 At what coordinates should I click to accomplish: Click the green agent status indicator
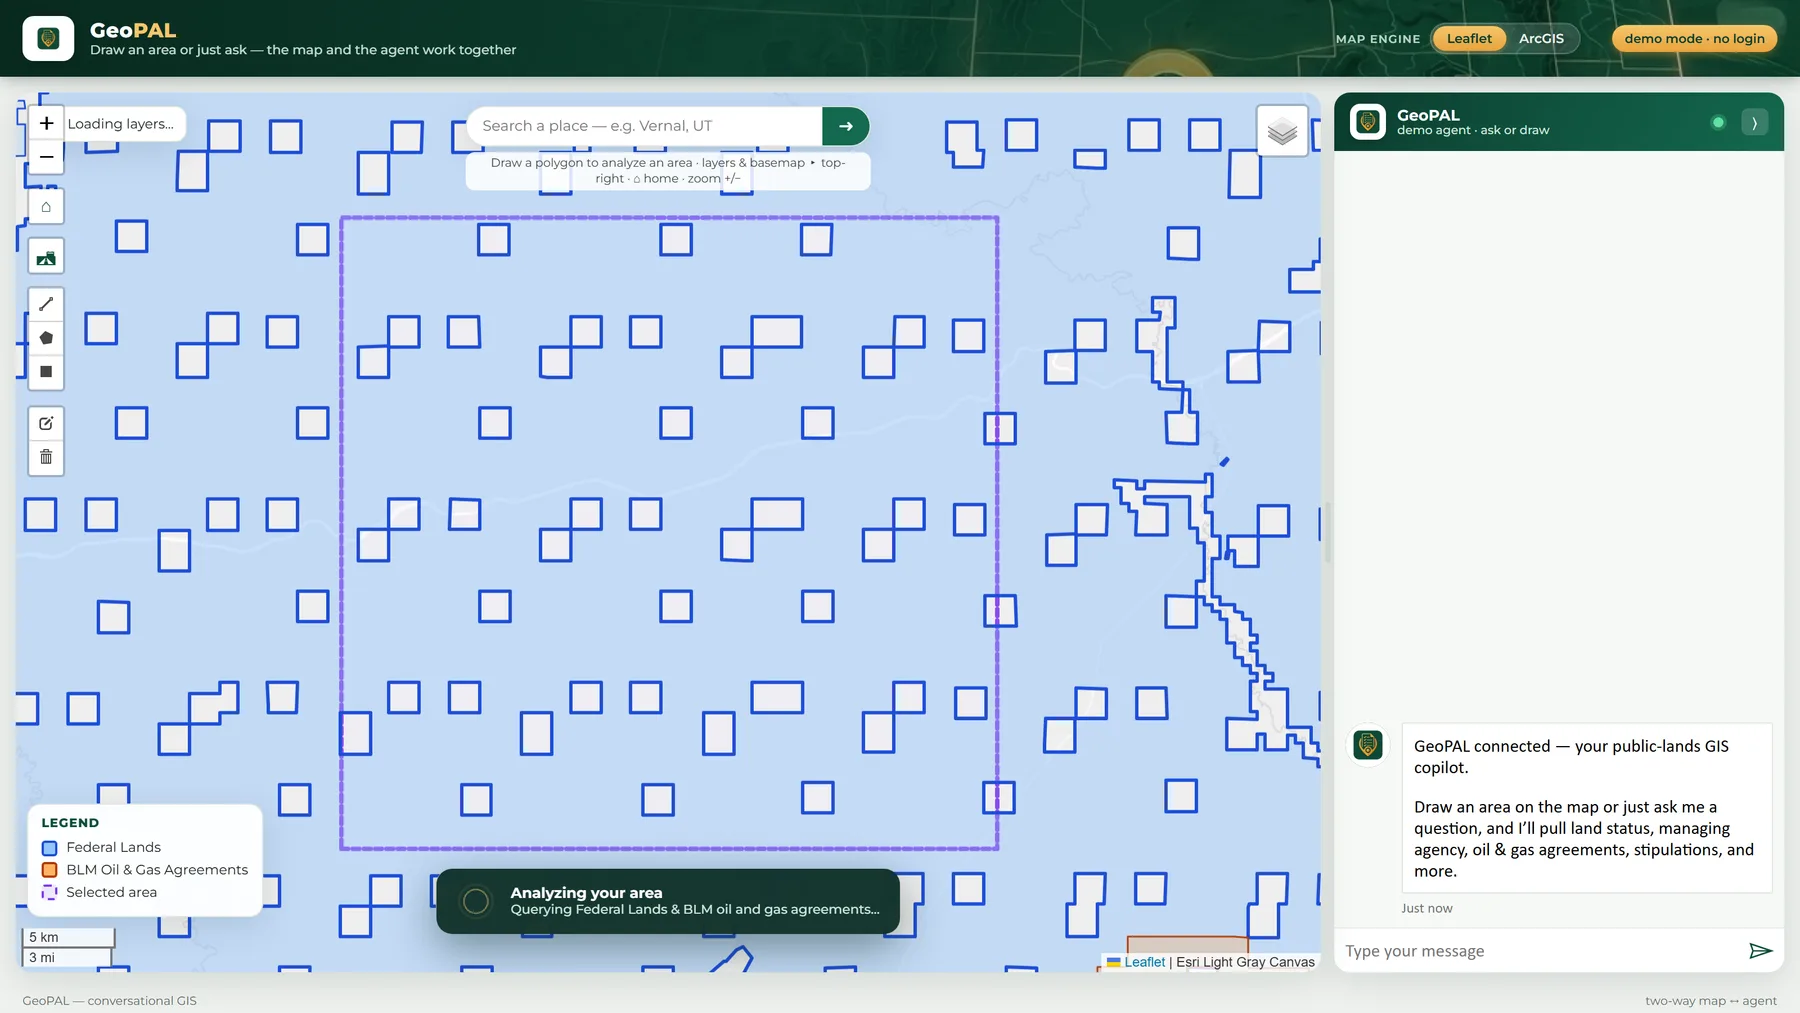[1718, 122]
